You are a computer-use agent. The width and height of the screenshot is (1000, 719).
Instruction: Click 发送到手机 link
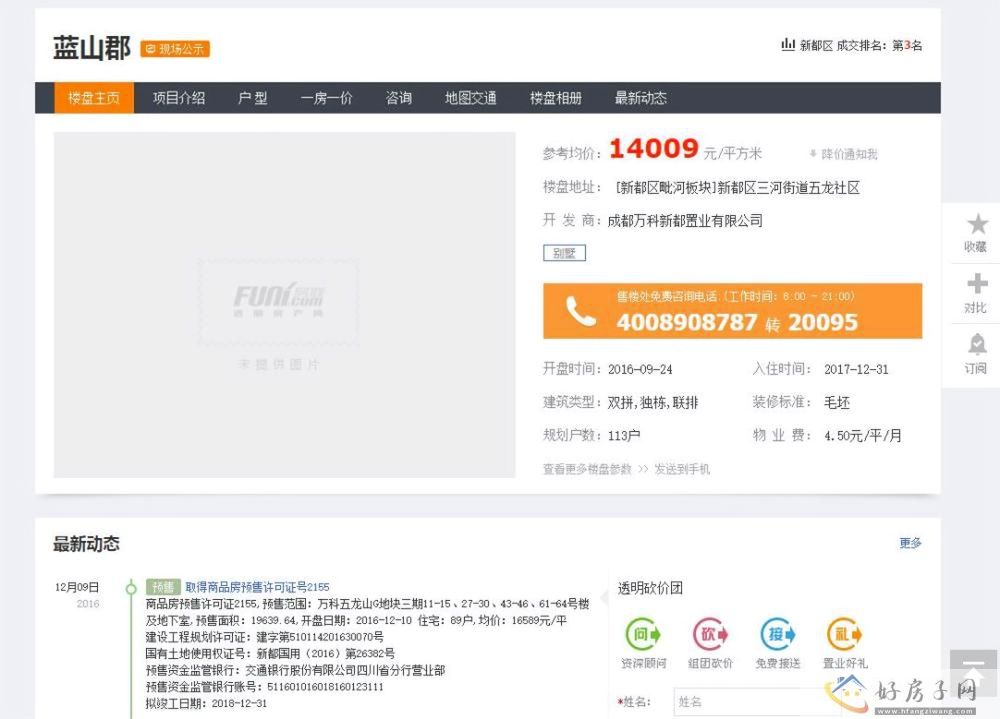tap(682, 469)
